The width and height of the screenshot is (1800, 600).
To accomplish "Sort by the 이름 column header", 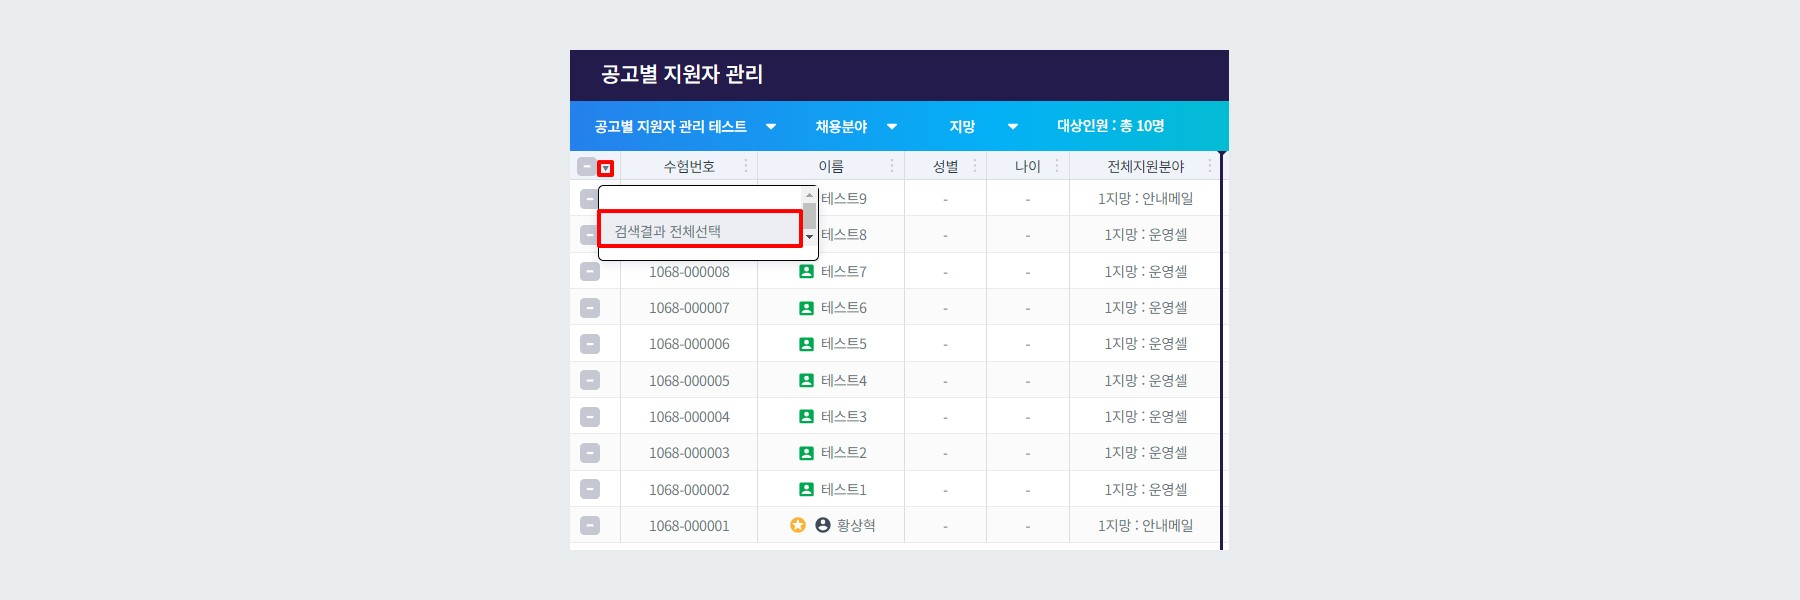I will (831, 166).
